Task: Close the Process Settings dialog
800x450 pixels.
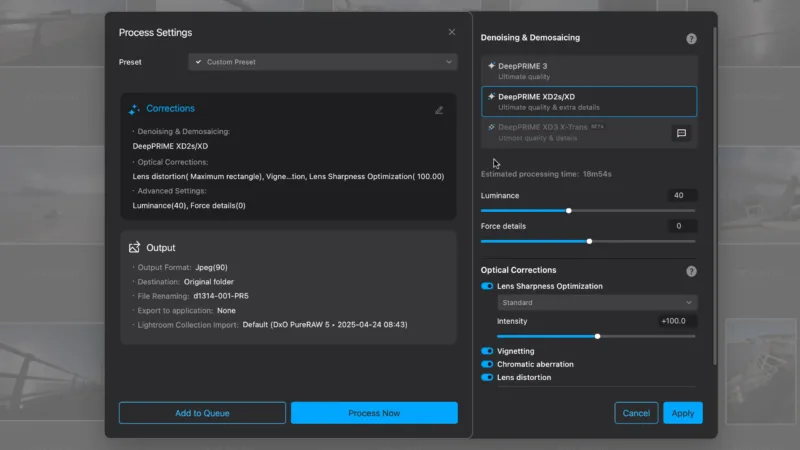Action: click(x=452, y=32)
